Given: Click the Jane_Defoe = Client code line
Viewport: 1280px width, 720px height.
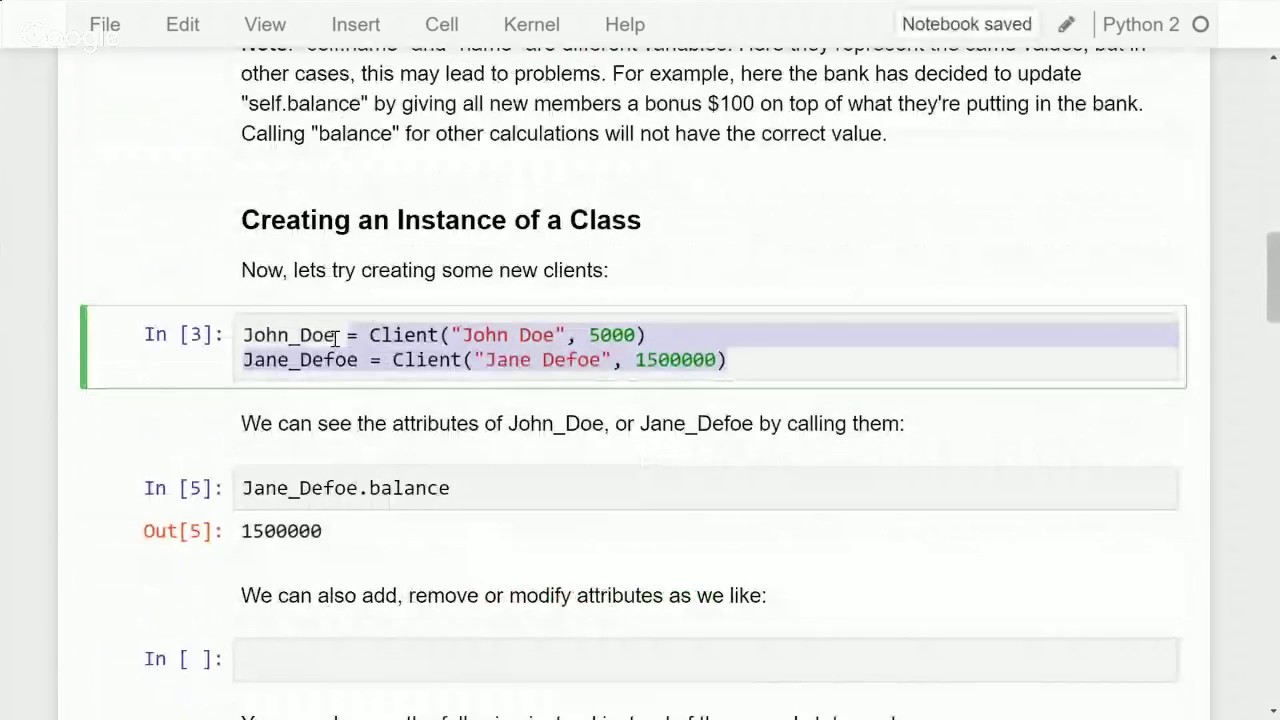Looking at the screenshot, I should point(484,360).
